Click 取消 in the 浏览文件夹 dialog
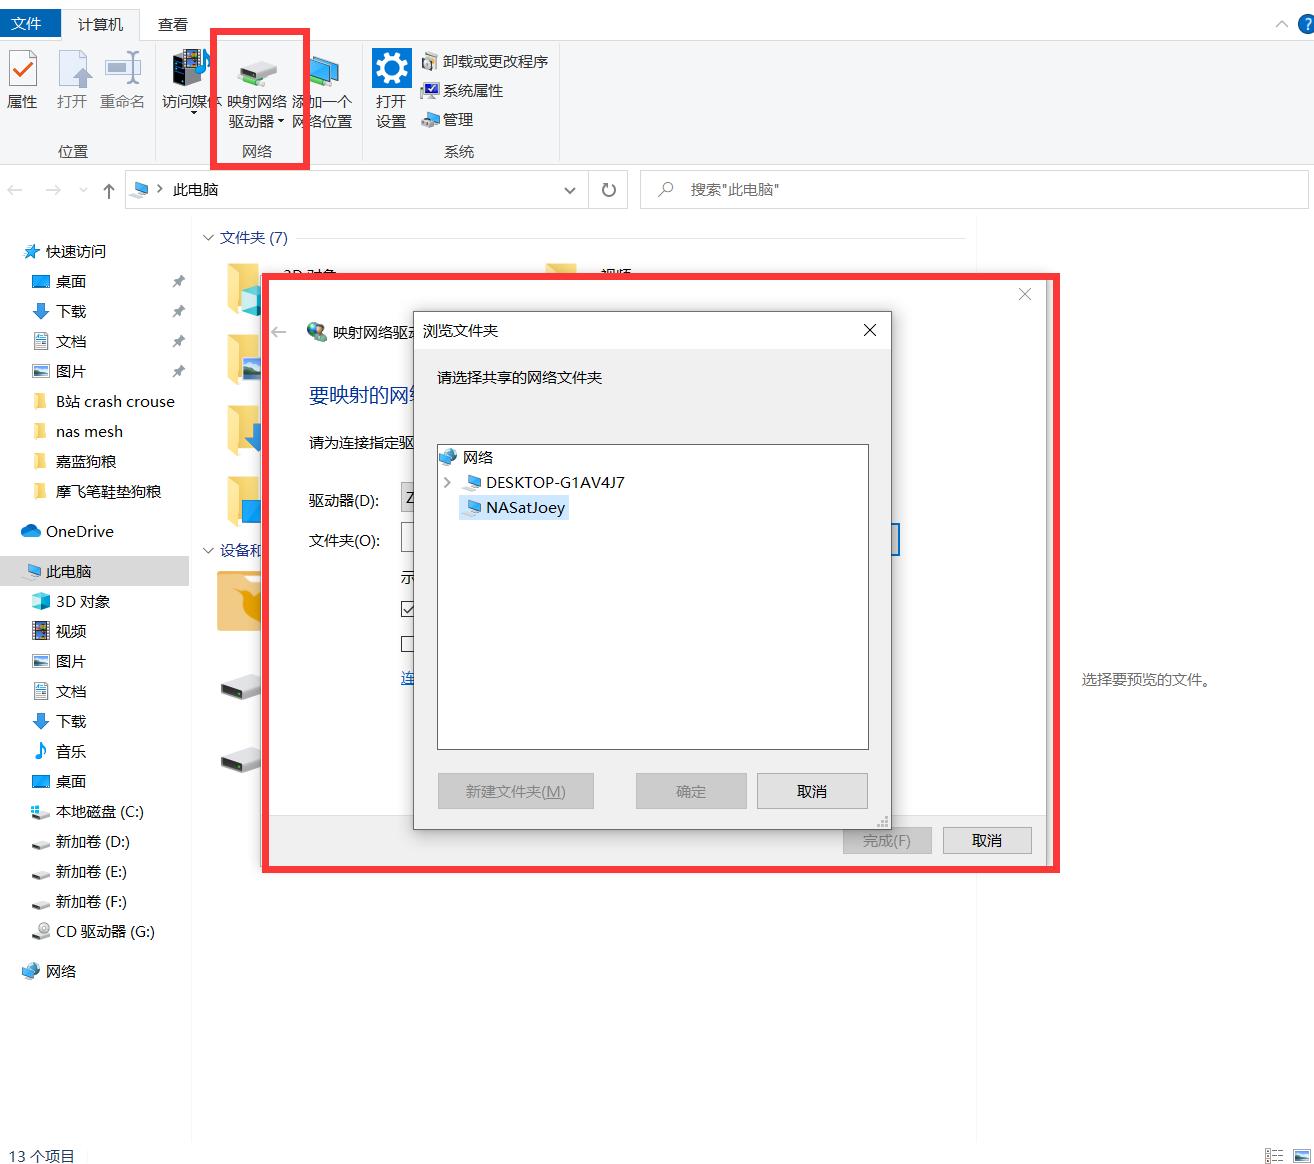Image resolution: width=1314 pixels, height=1164 pixels. (812, 791)
